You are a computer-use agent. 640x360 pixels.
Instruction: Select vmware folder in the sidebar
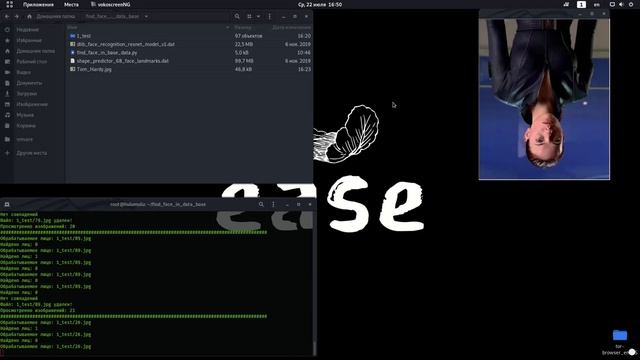tap(24, 139)
